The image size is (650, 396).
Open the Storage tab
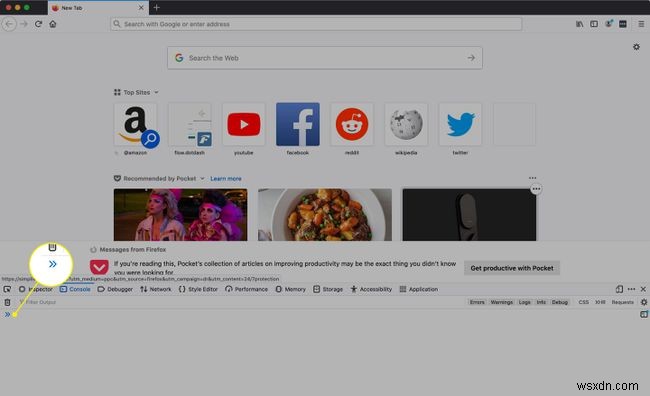point(328,289)
